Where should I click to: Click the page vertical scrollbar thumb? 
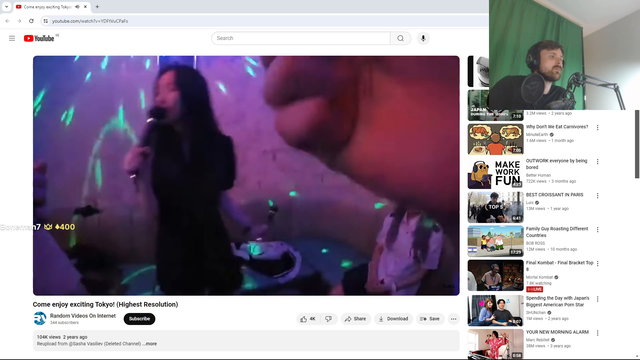[x=637, y=144]
